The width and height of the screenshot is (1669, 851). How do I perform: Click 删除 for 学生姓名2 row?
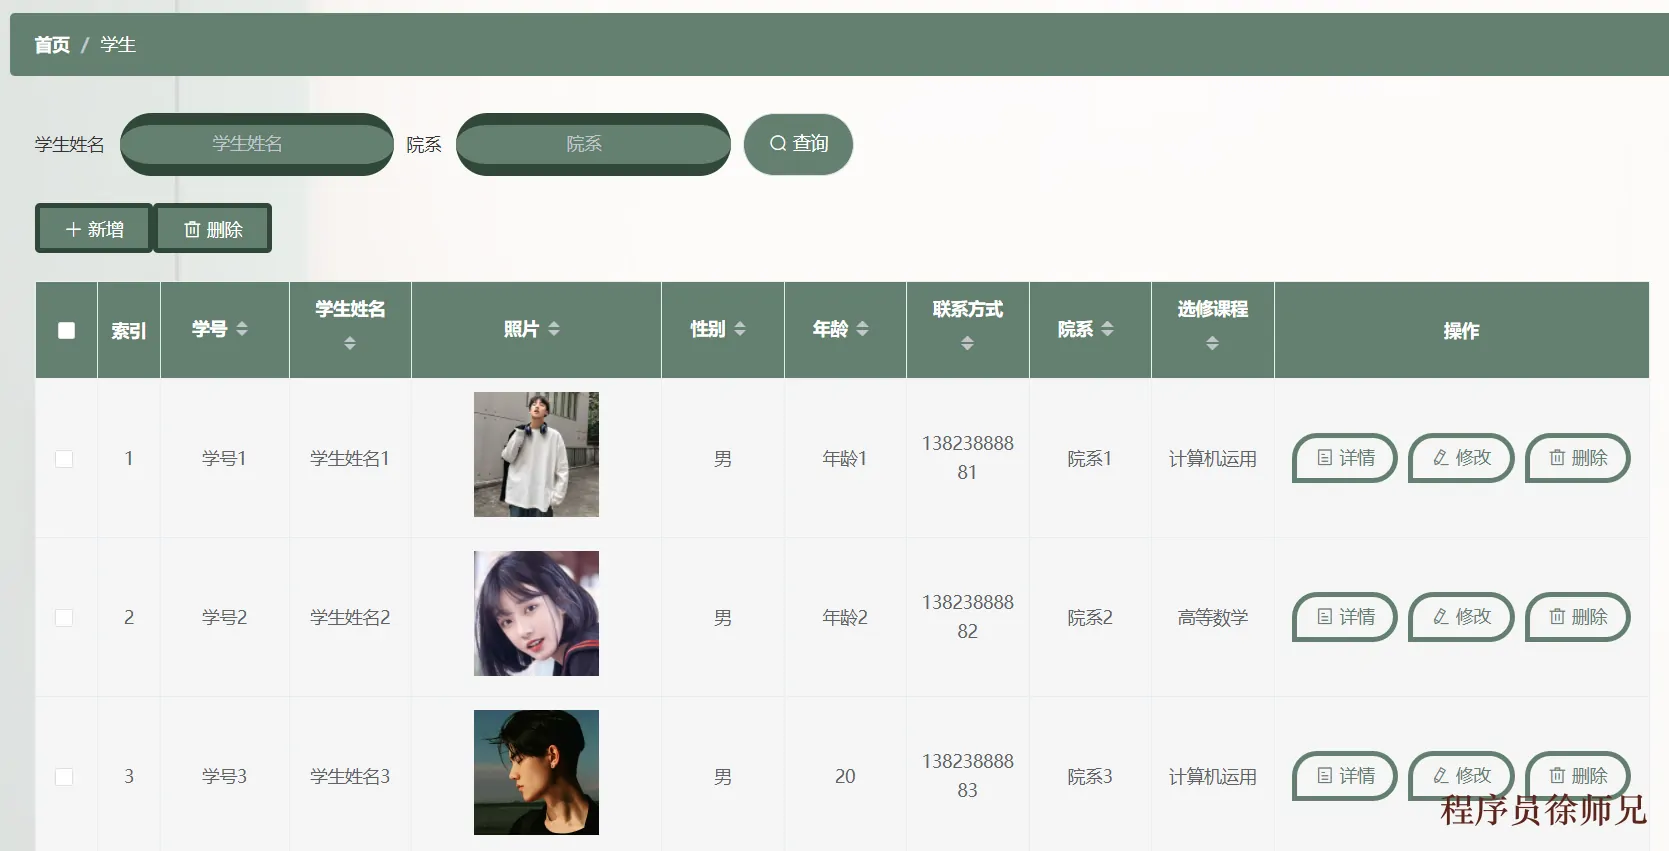point(1578,617)
